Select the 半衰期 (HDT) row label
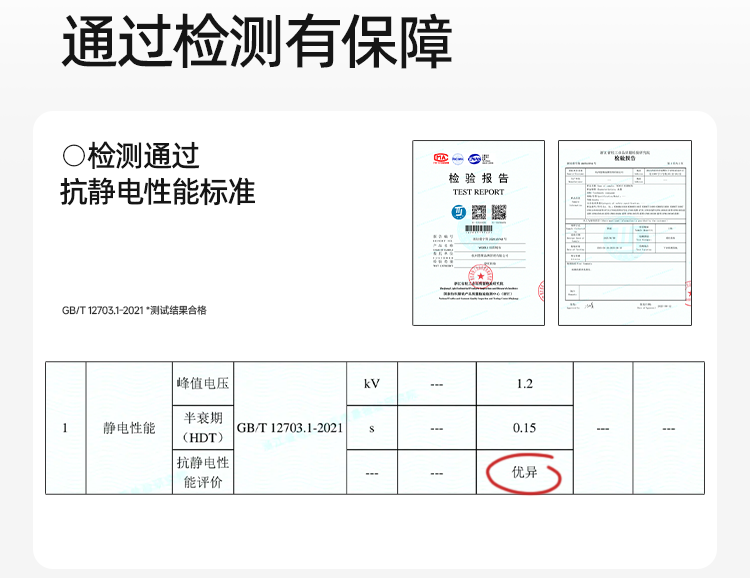This screenshot has height=578, width=750. point(202,428)
